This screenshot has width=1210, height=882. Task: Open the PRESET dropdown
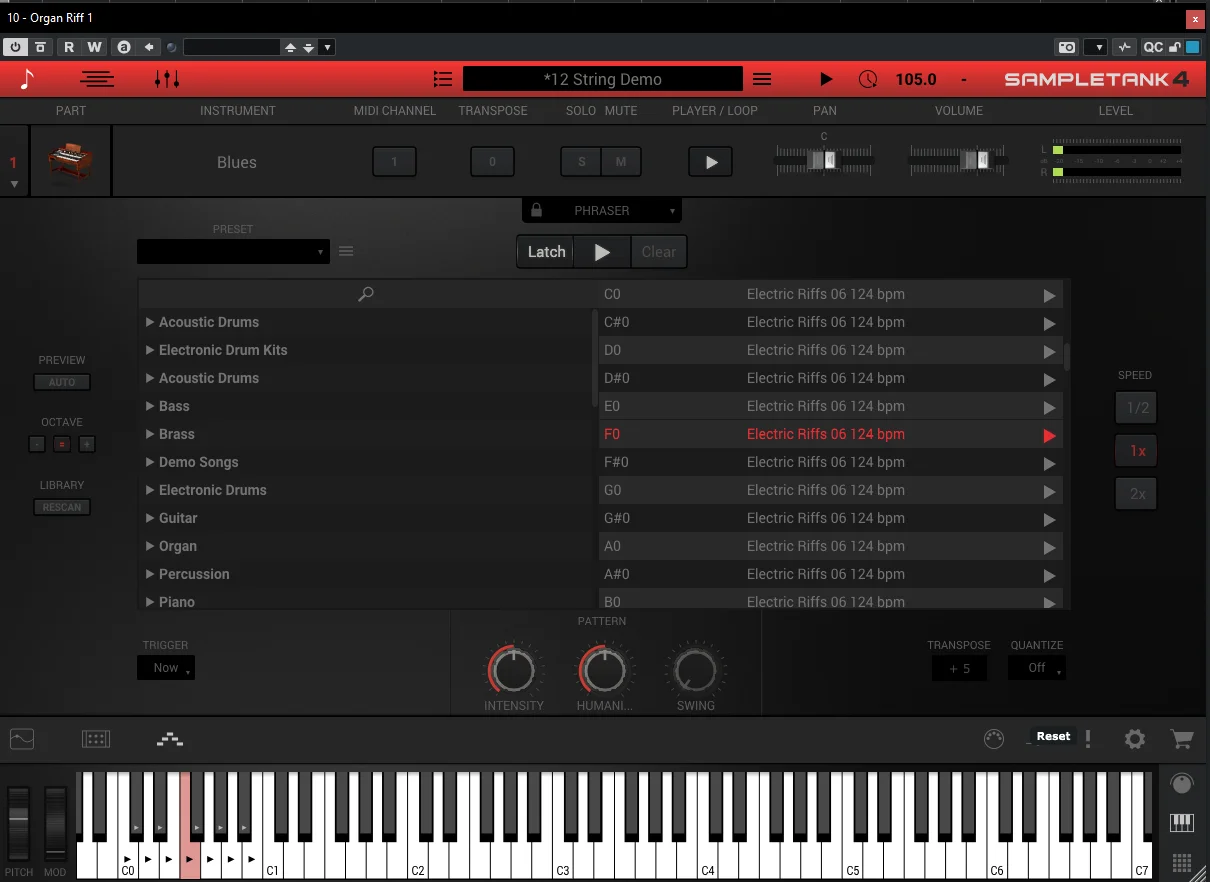pos(233,251)
